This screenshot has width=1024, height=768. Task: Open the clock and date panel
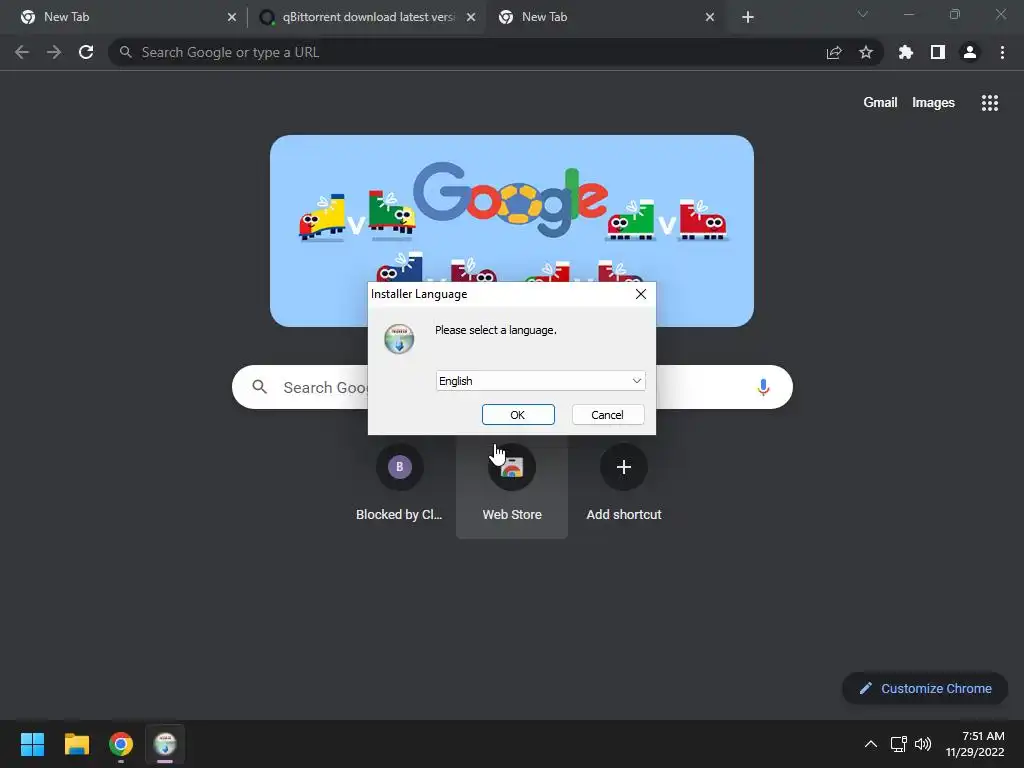(975, 744)
